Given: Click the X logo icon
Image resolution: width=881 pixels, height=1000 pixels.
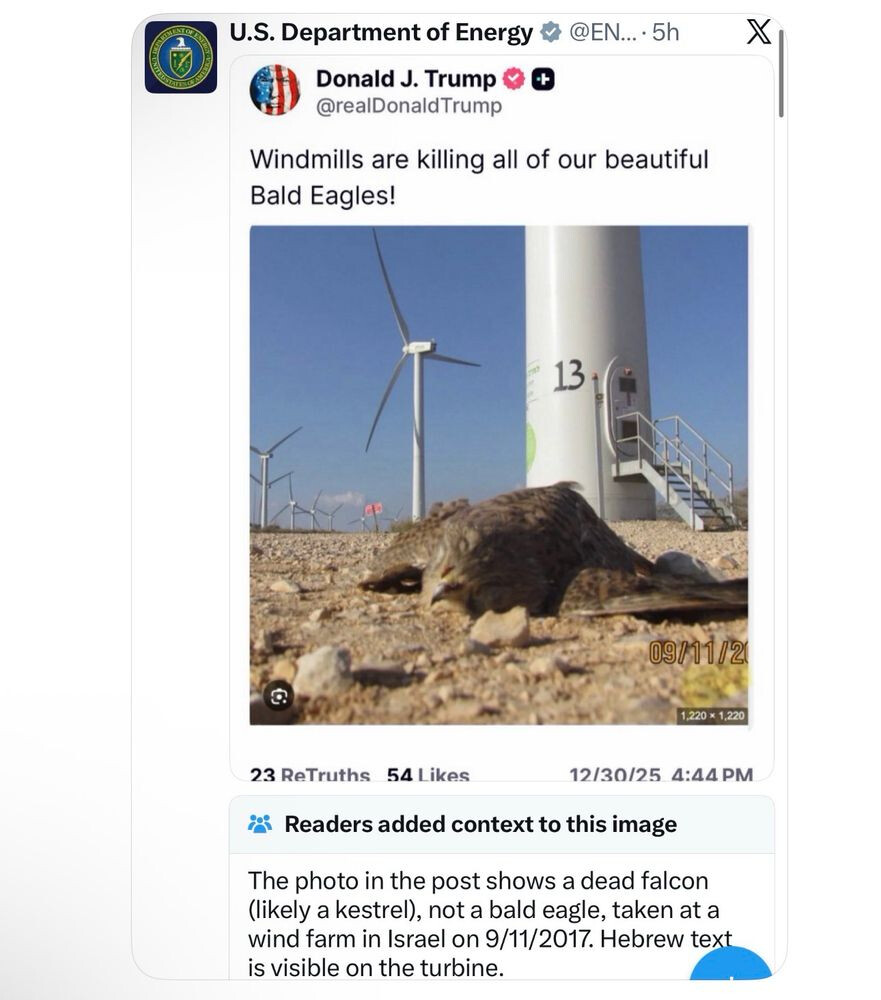Looking at the screenshot, I should (759, 32).
